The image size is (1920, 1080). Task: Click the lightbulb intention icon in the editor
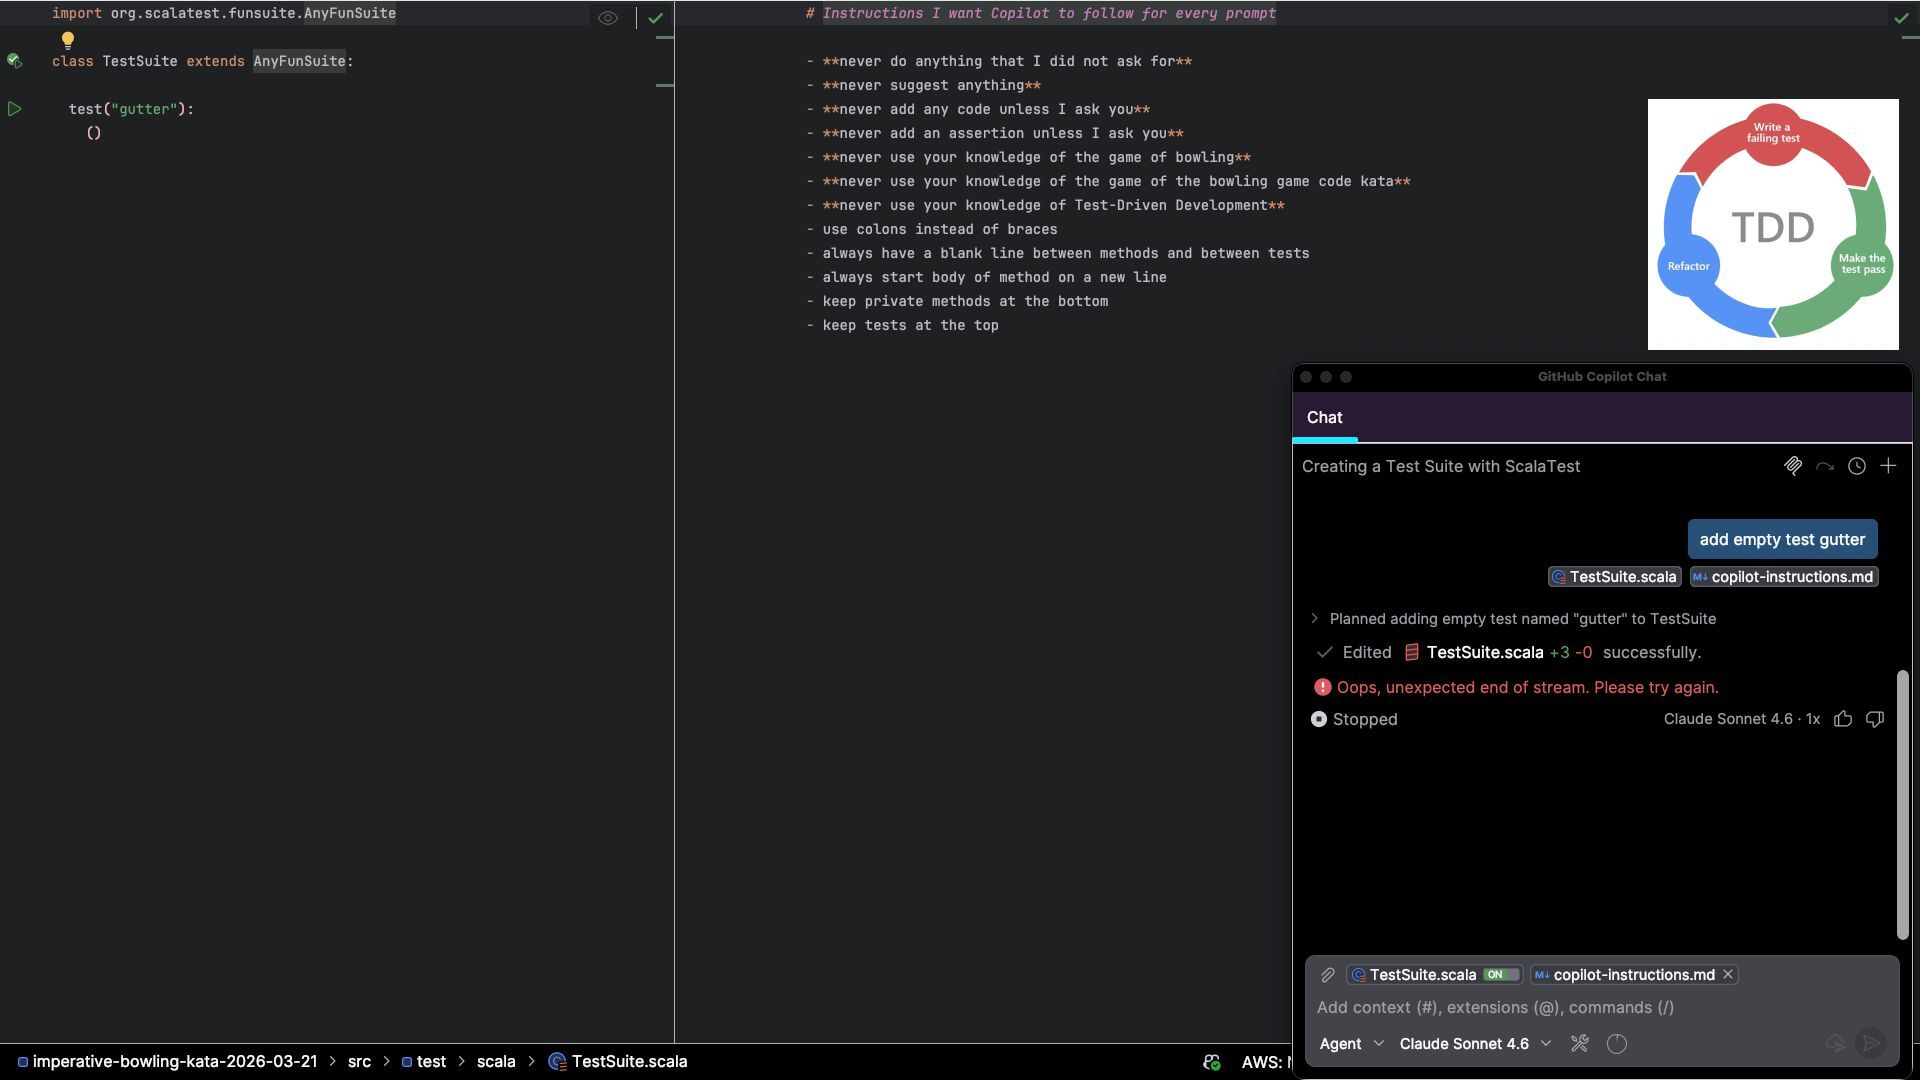68,40
